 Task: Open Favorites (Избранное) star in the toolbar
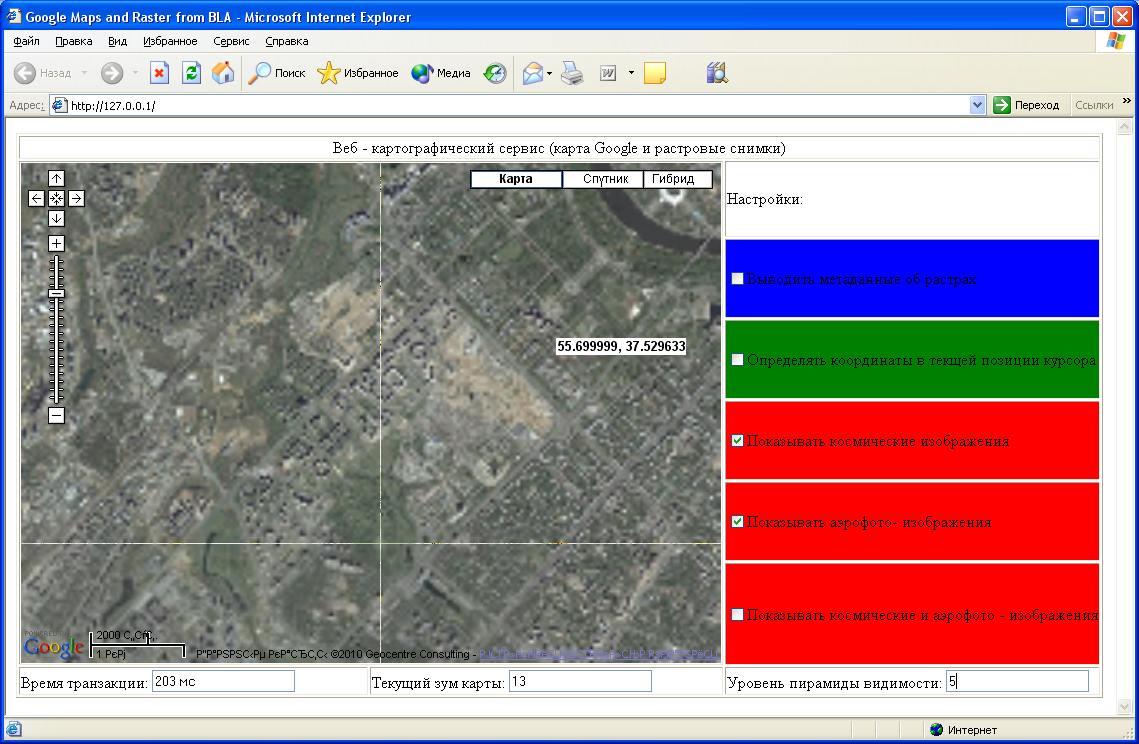357,73
